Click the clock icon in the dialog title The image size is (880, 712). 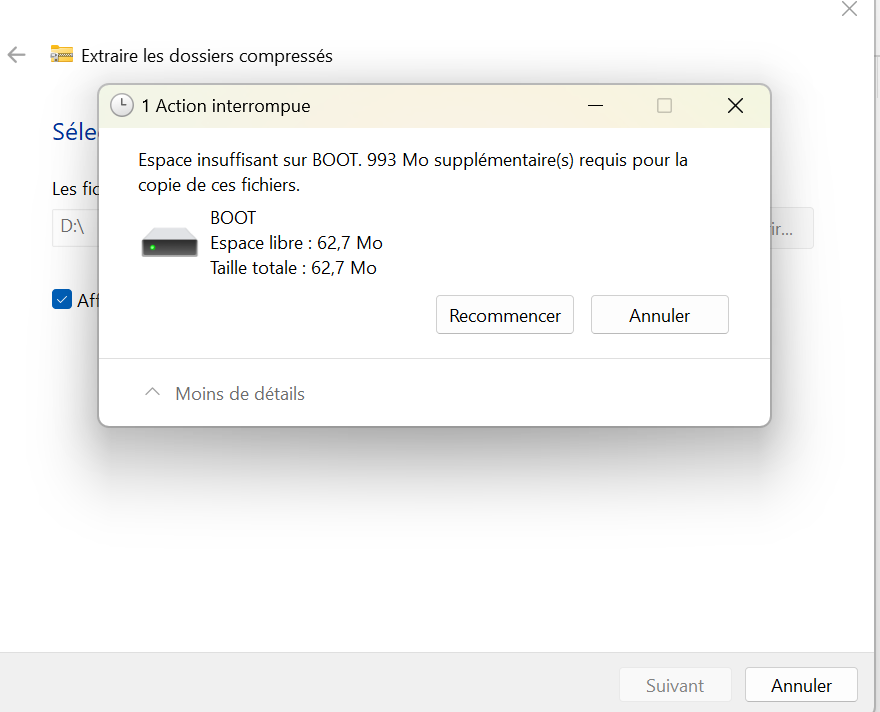tap(121, 105)
